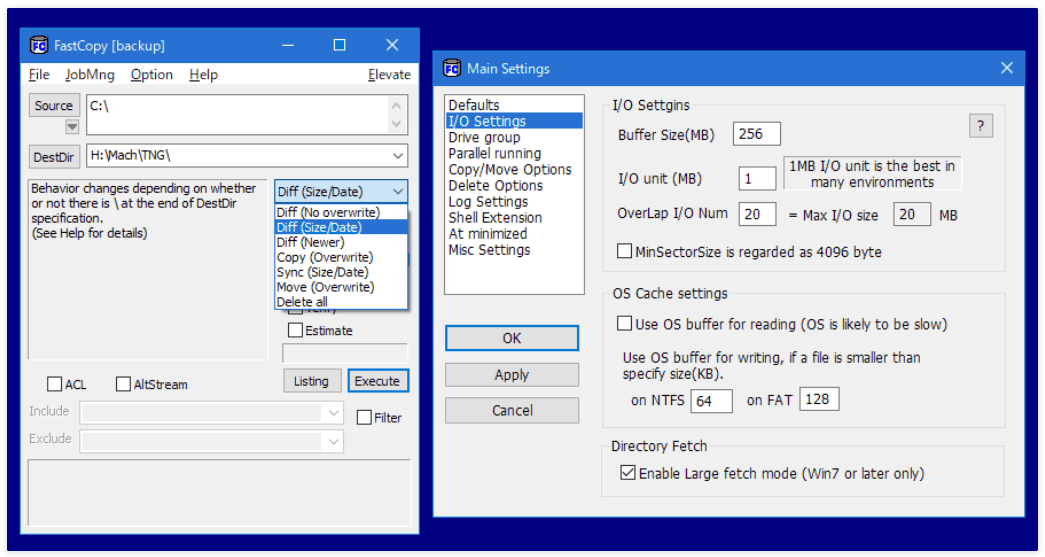The width and height of the screenshot is (1045, 557).
Task: Click the Max I/O size field
Action: (x=912, y=214)
